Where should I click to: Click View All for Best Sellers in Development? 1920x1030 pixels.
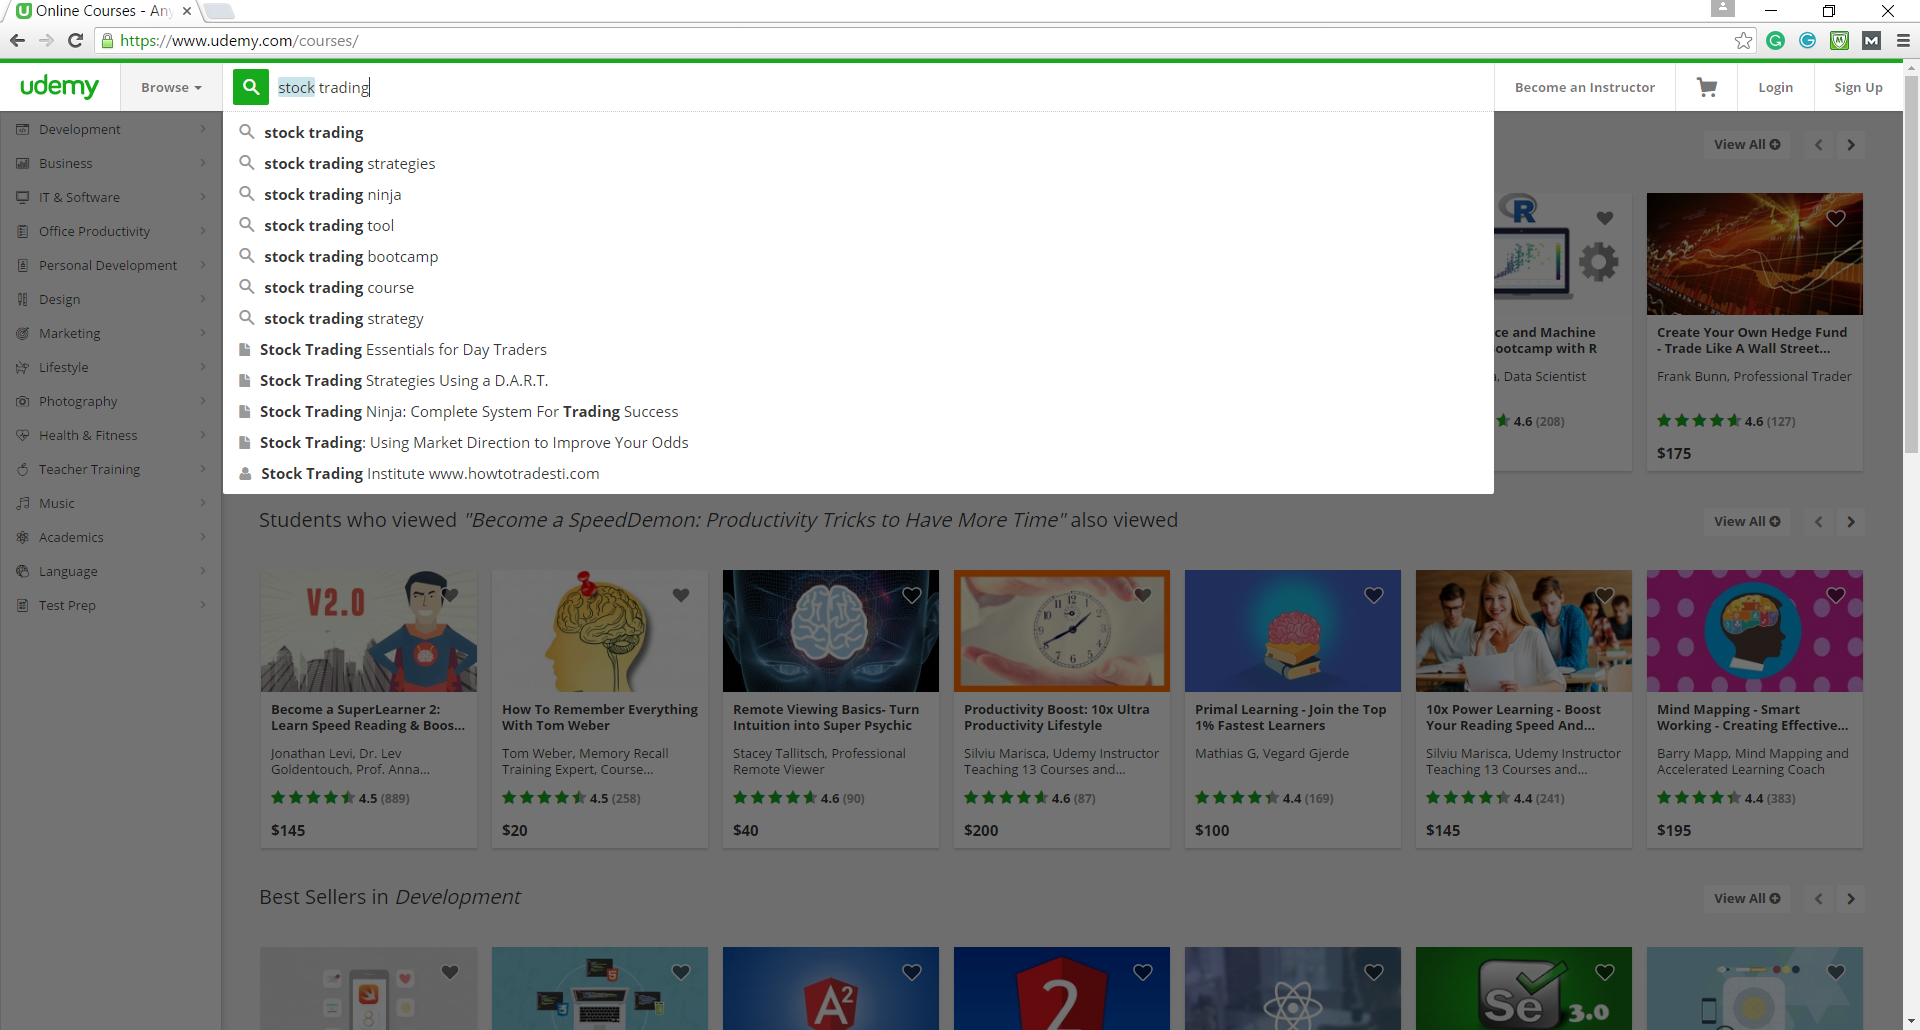click(1746, 898)
